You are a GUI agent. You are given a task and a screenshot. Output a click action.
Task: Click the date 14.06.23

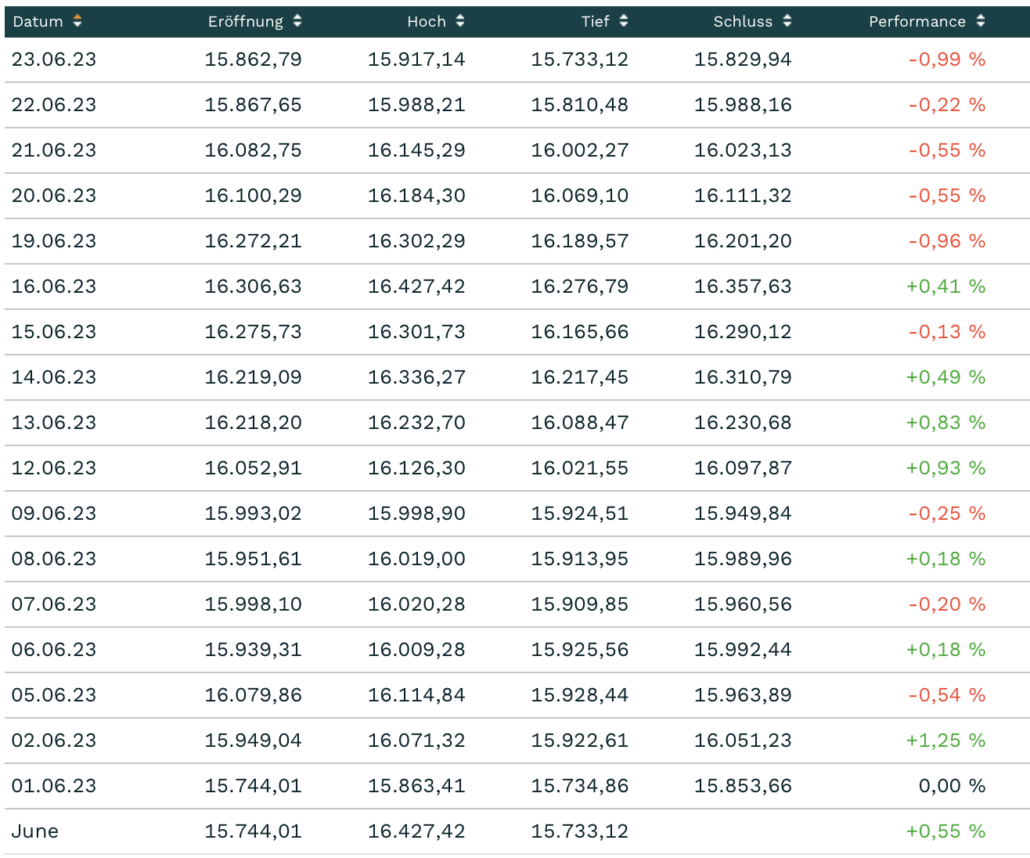[x=54, y=376]
